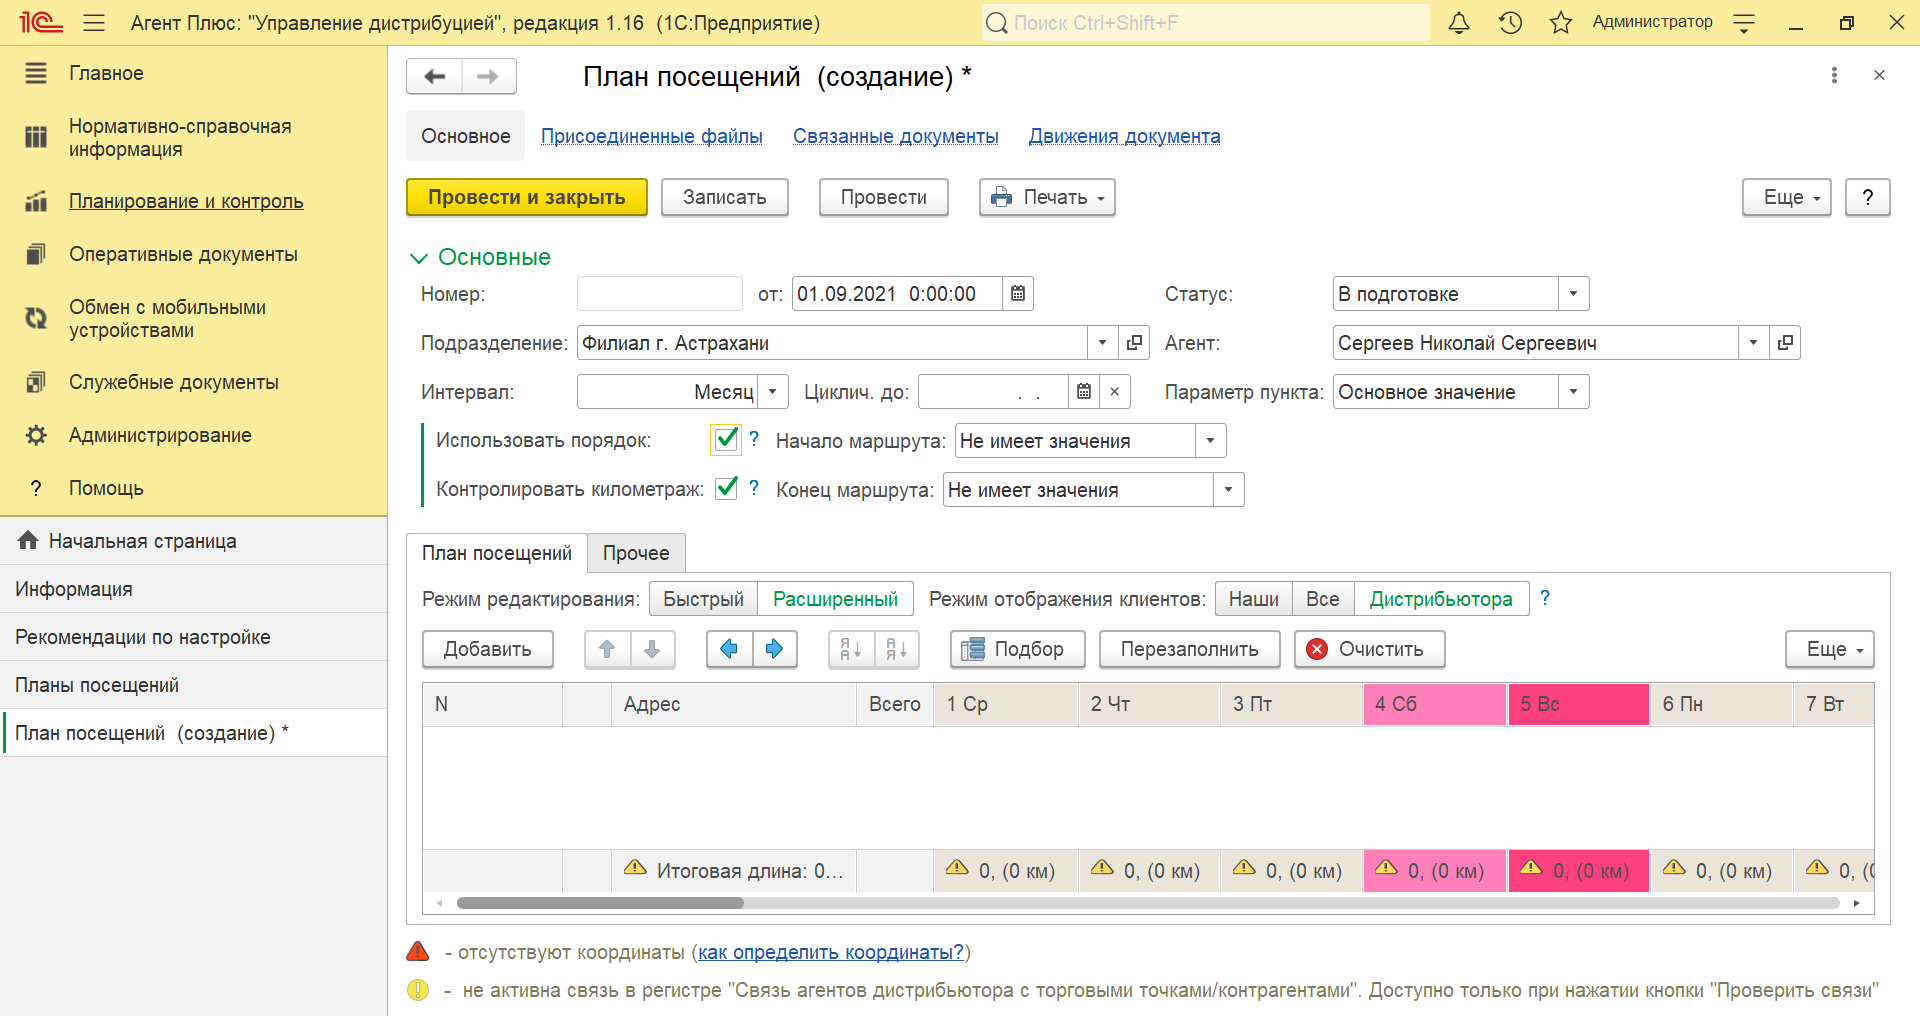Focus the search field Поиск Ctrl+Shift+F
The height and width of the screenshot is (1016, 1920).
pyautogui.click(x=1206, y=22)
